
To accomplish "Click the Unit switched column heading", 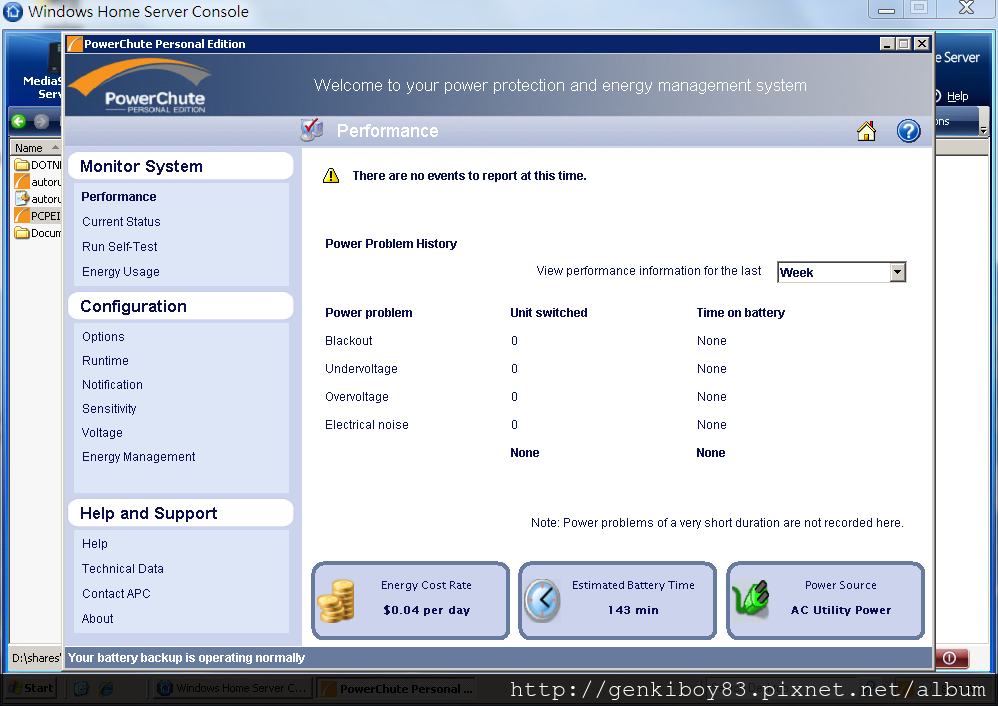I will click(549, 313).
